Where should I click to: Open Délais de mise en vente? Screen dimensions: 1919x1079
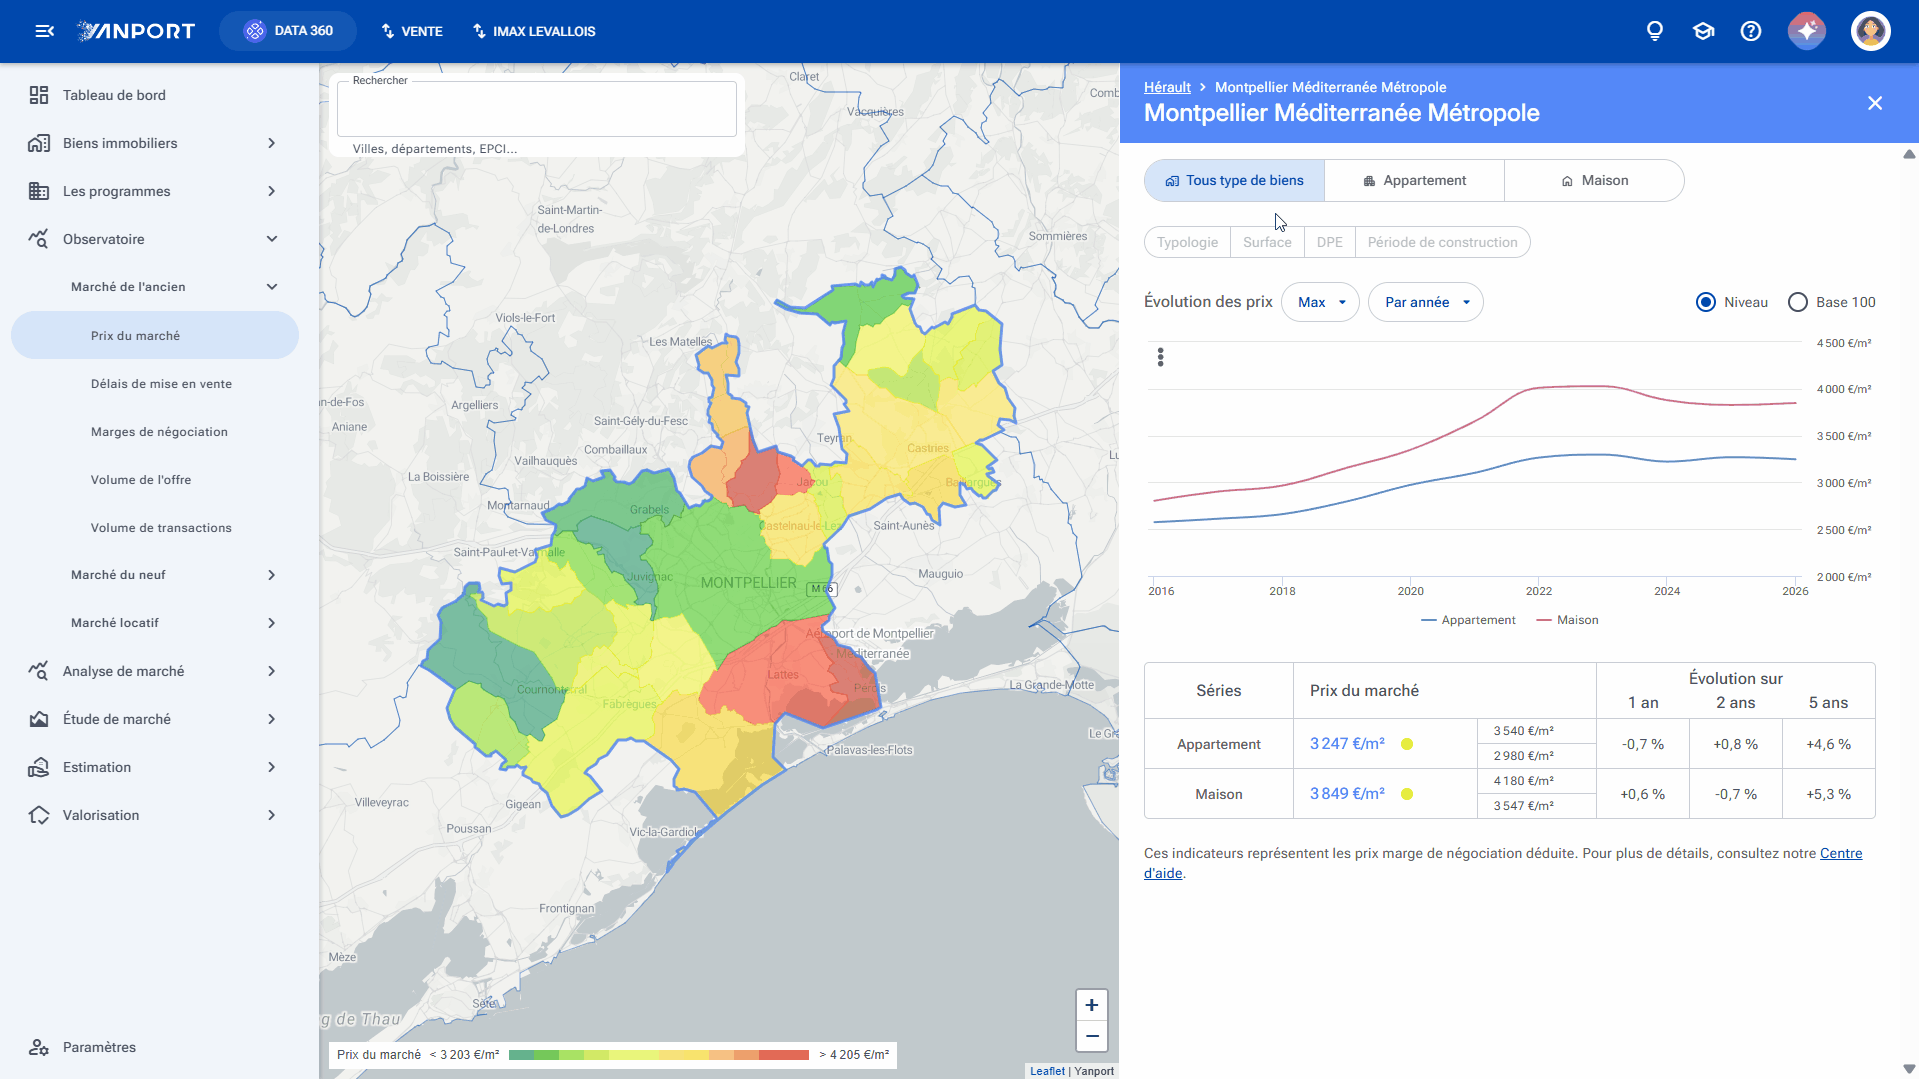(161, 384)
